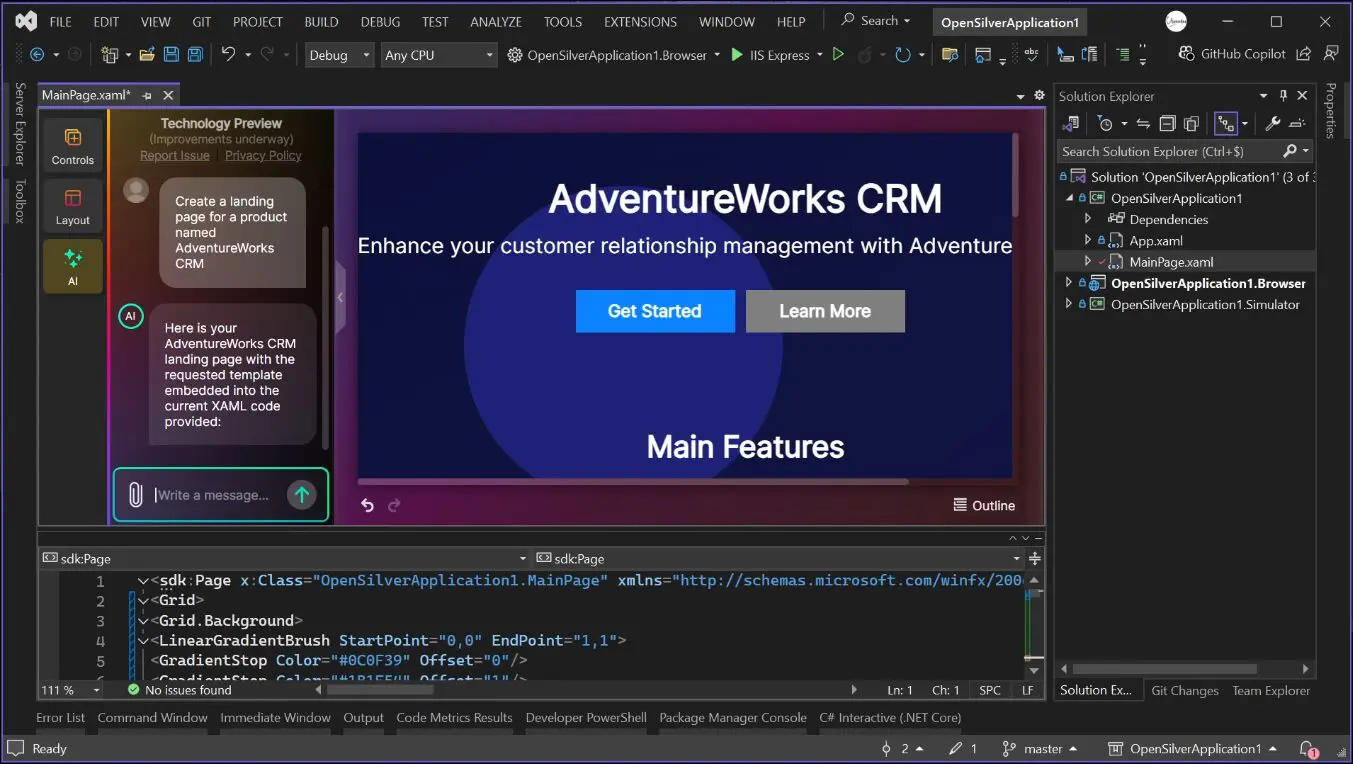Click the Get Started button in preview
This screenshot has width=1353, height=764.
[655, 311]
